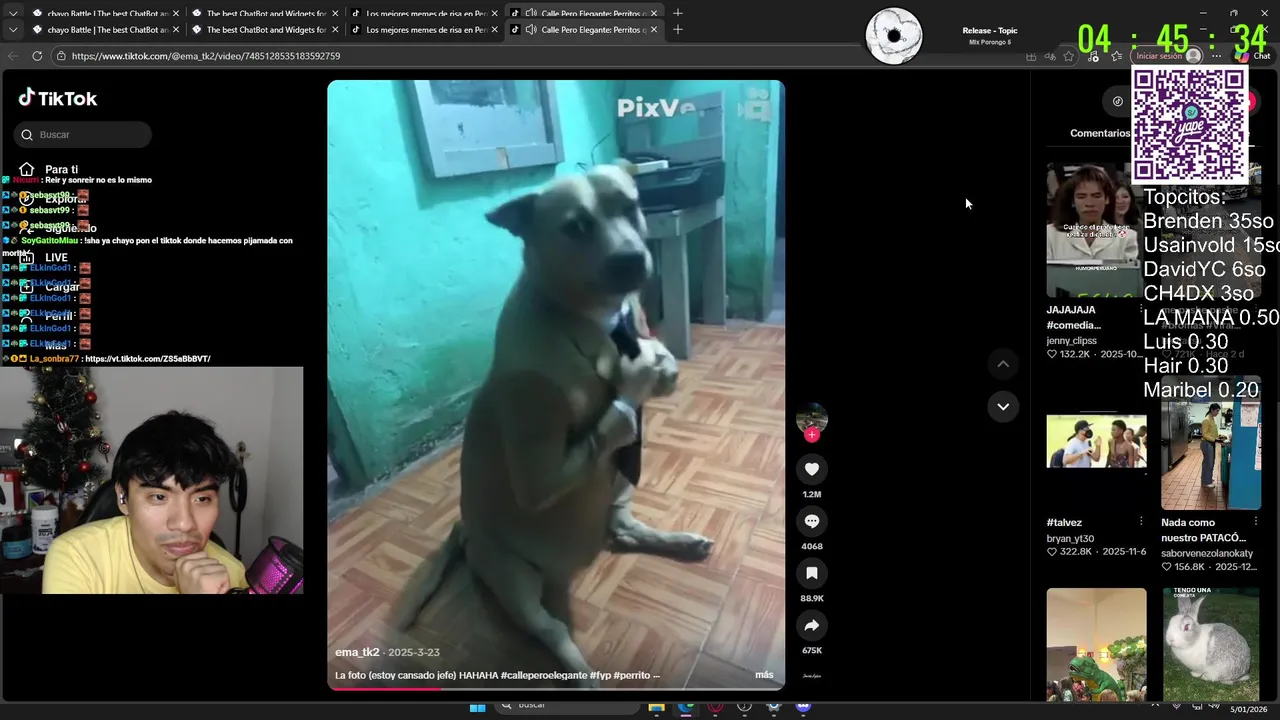Image resolution: width=1280 pixels, height=720 pixels.
Task: Go back with browser back arrow
Action: pyautogui.click(x=13, y=56)
